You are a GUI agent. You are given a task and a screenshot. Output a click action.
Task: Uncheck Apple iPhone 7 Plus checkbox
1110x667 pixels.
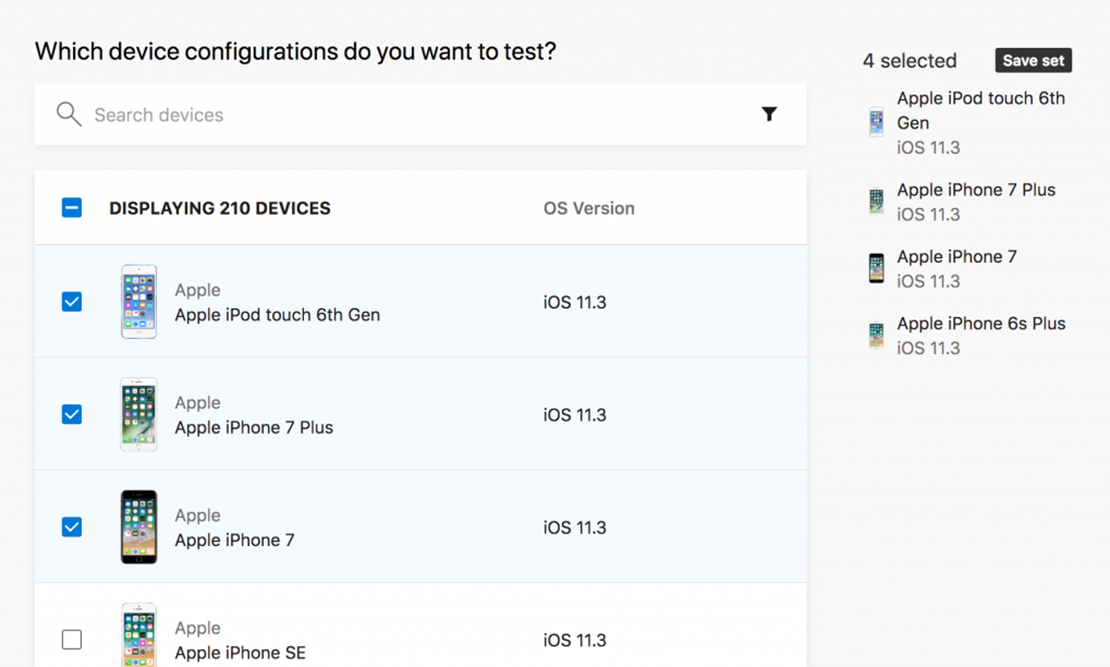71,414
